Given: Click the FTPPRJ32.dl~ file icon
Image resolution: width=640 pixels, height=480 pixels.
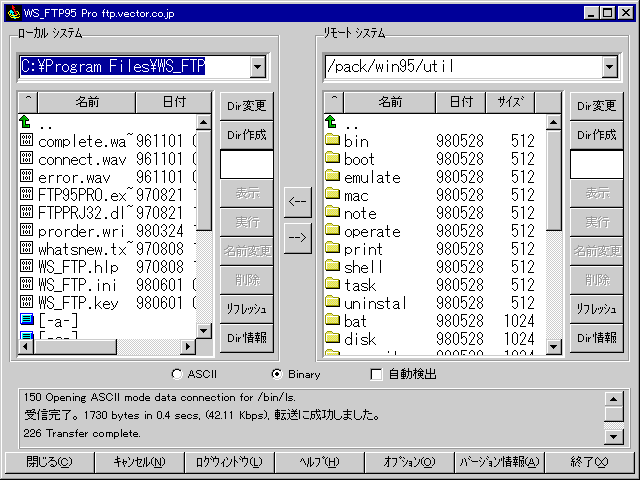Looking at the screenshot, I should pos(27,212).
